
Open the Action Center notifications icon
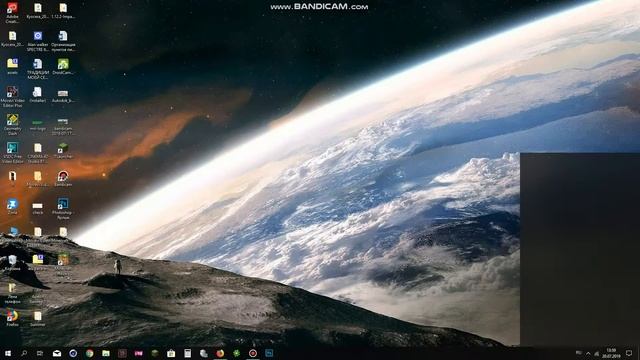tap(629, 353)
